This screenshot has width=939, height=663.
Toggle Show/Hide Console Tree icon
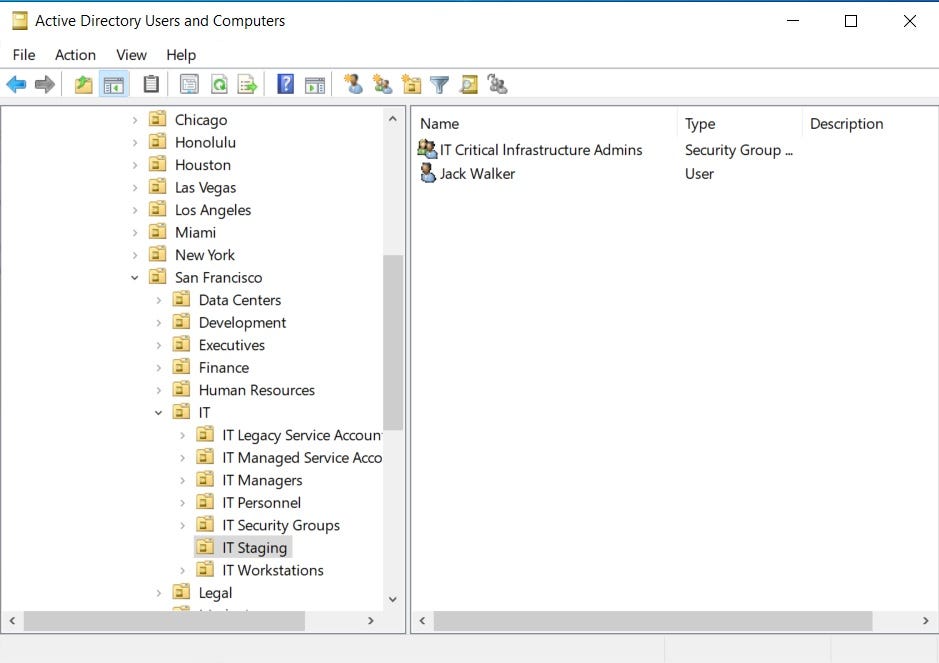(x=114, y=84)
